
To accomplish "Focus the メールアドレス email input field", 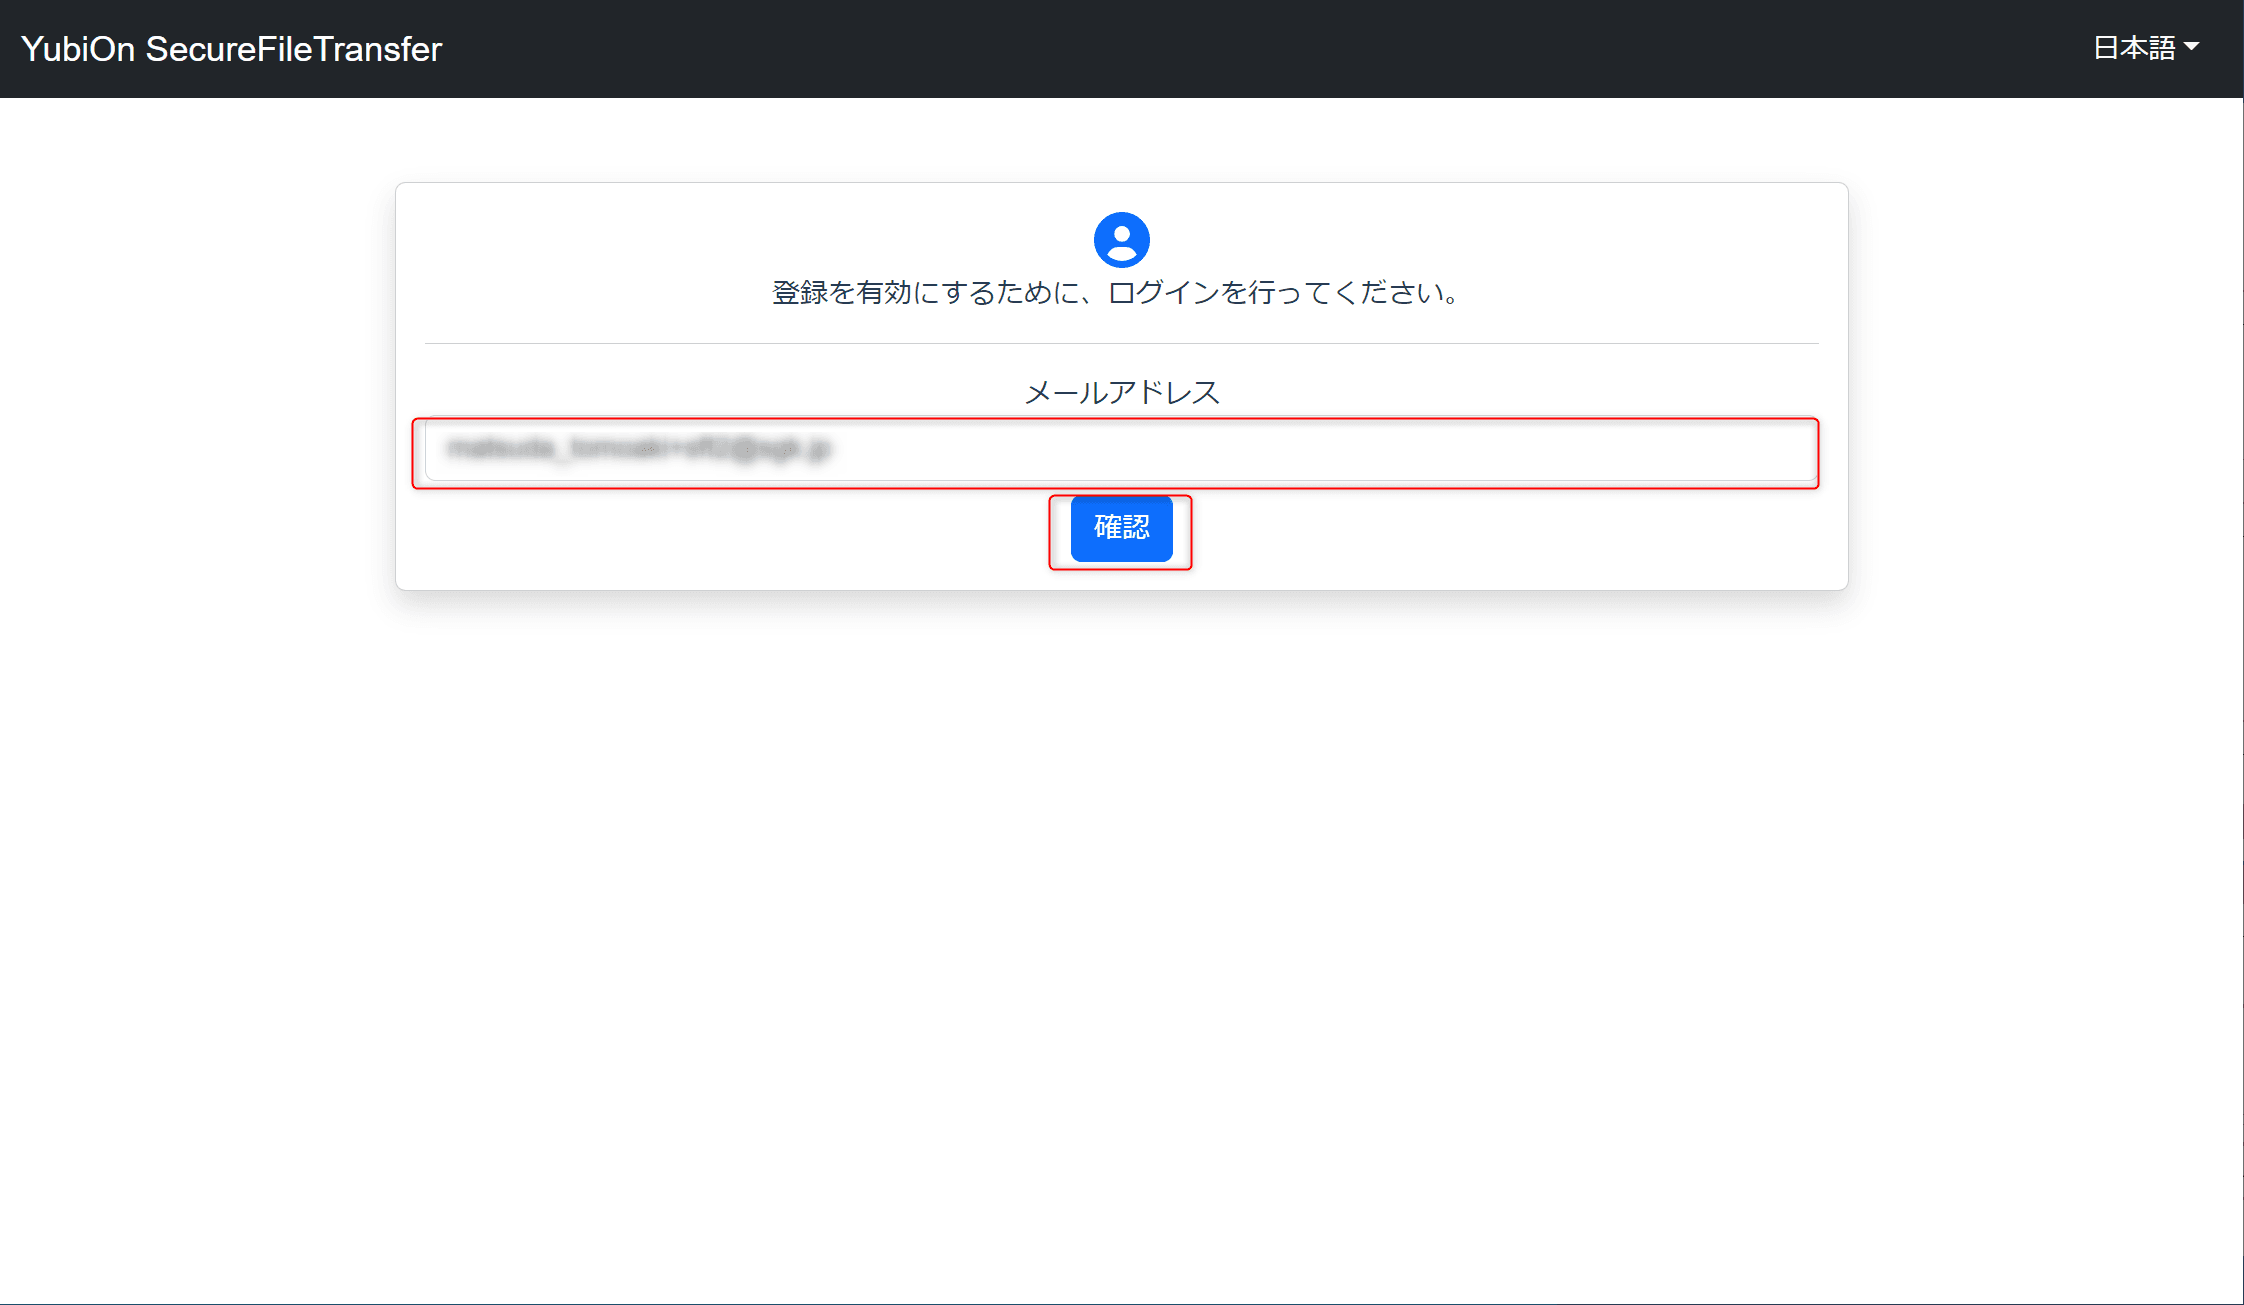I will tap(1120, 450).
